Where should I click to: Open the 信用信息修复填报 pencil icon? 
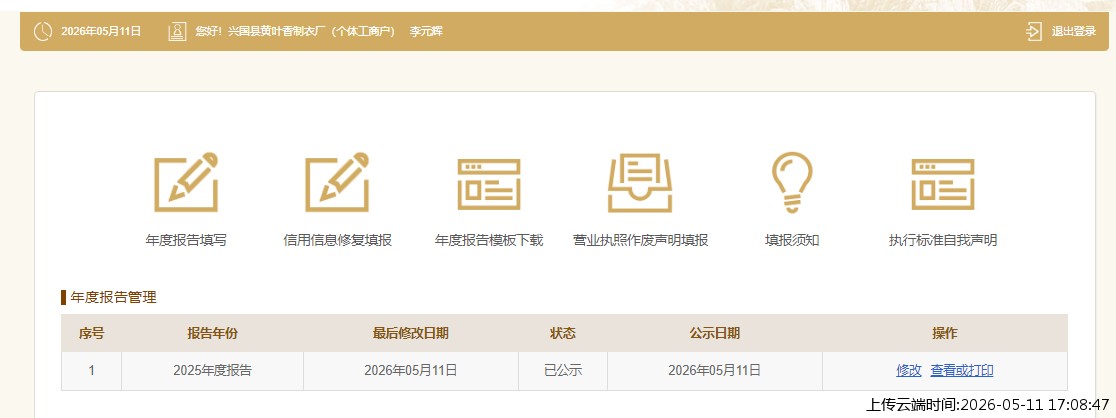[x=337, y=182]
